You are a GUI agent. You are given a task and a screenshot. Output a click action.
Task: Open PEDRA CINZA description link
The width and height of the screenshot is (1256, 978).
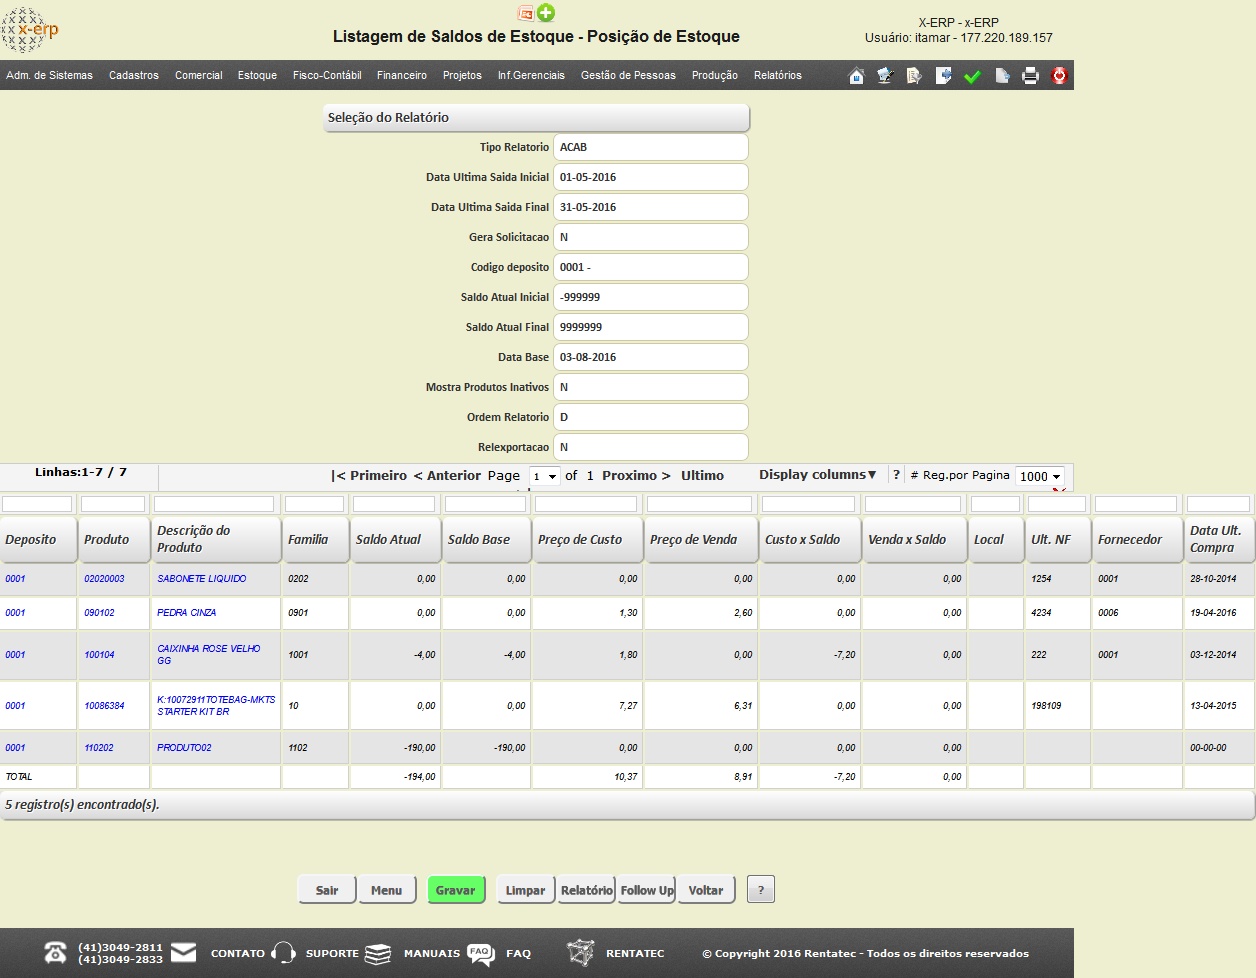[186, 613]
